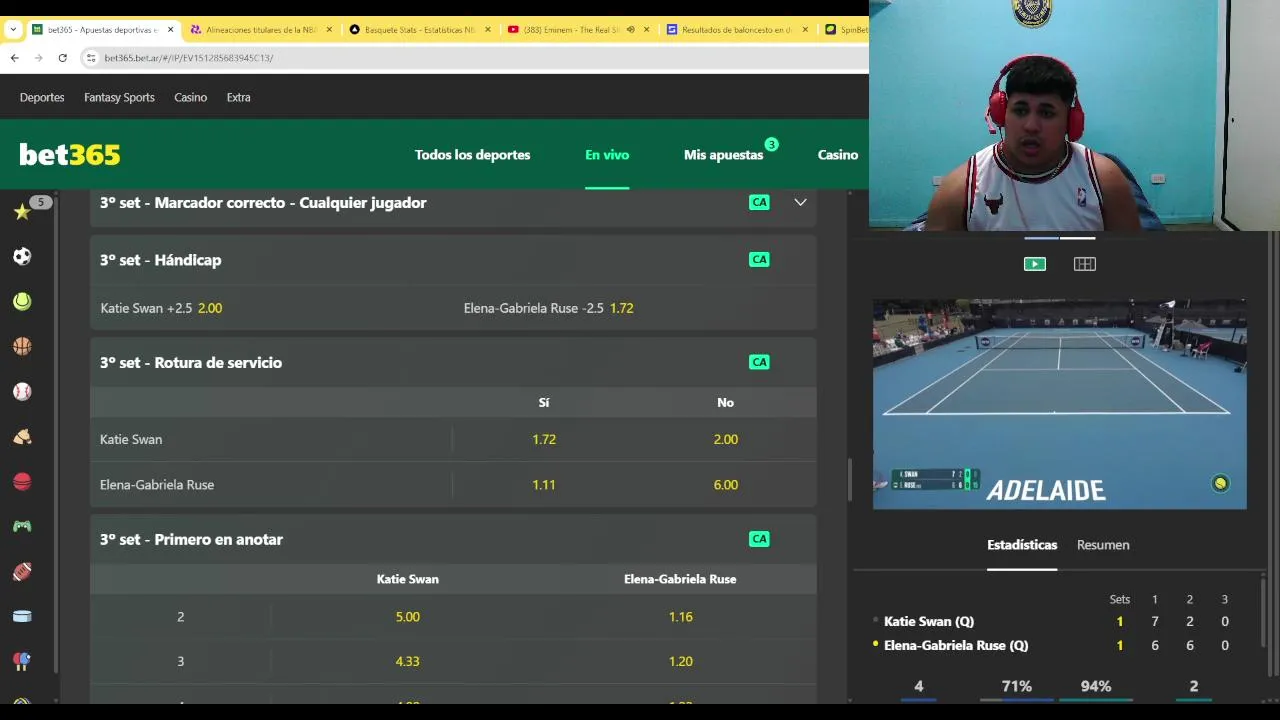This screenshot has height=720, width=1280.
Task: Open Casino in the dark top bar
Action: click(190, 97)
